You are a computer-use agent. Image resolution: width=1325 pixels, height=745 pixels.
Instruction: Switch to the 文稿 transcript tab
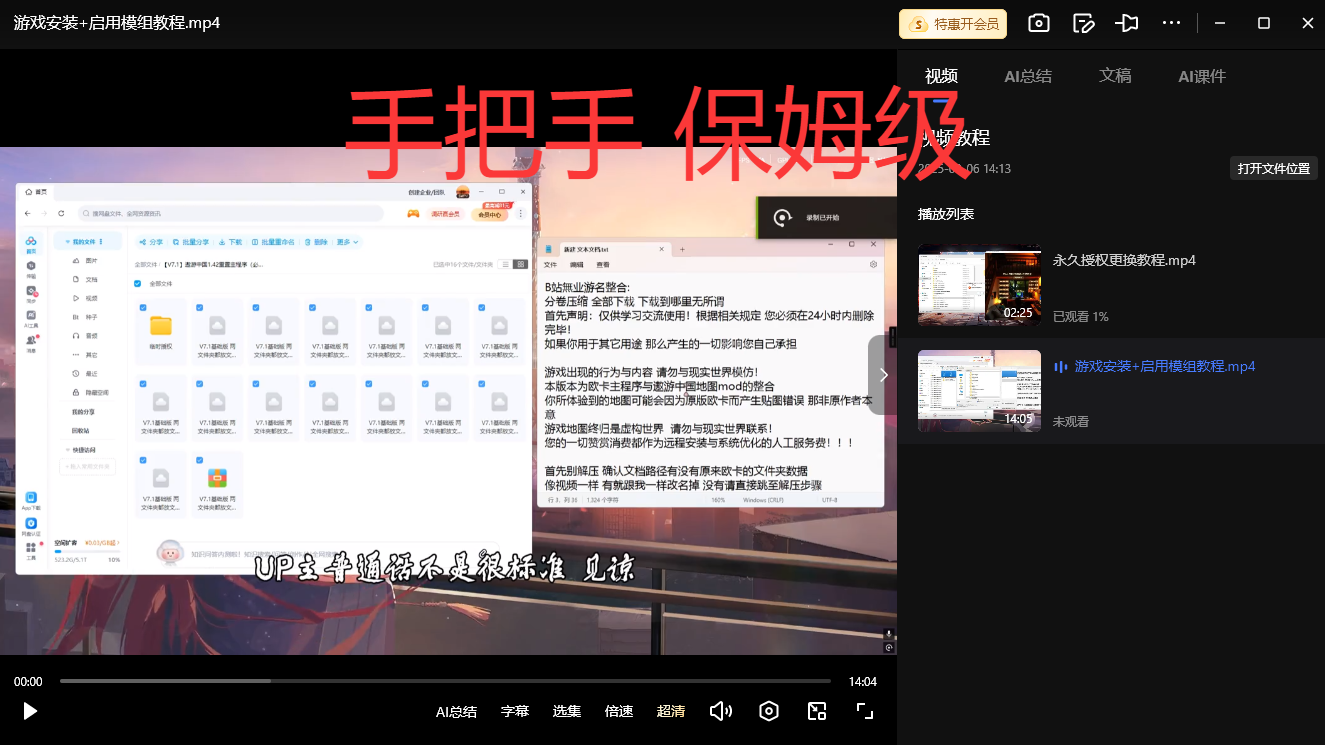tap(1115, 76)
